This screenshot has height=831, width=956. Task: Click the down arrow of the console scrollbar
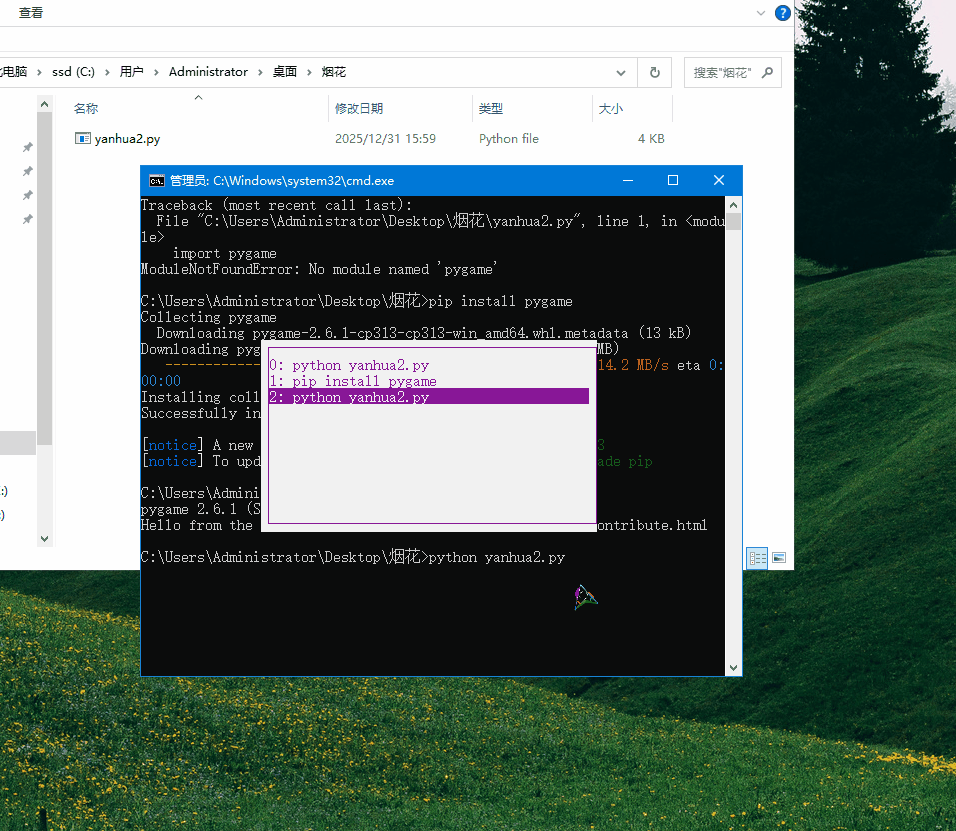coord(733,667)
